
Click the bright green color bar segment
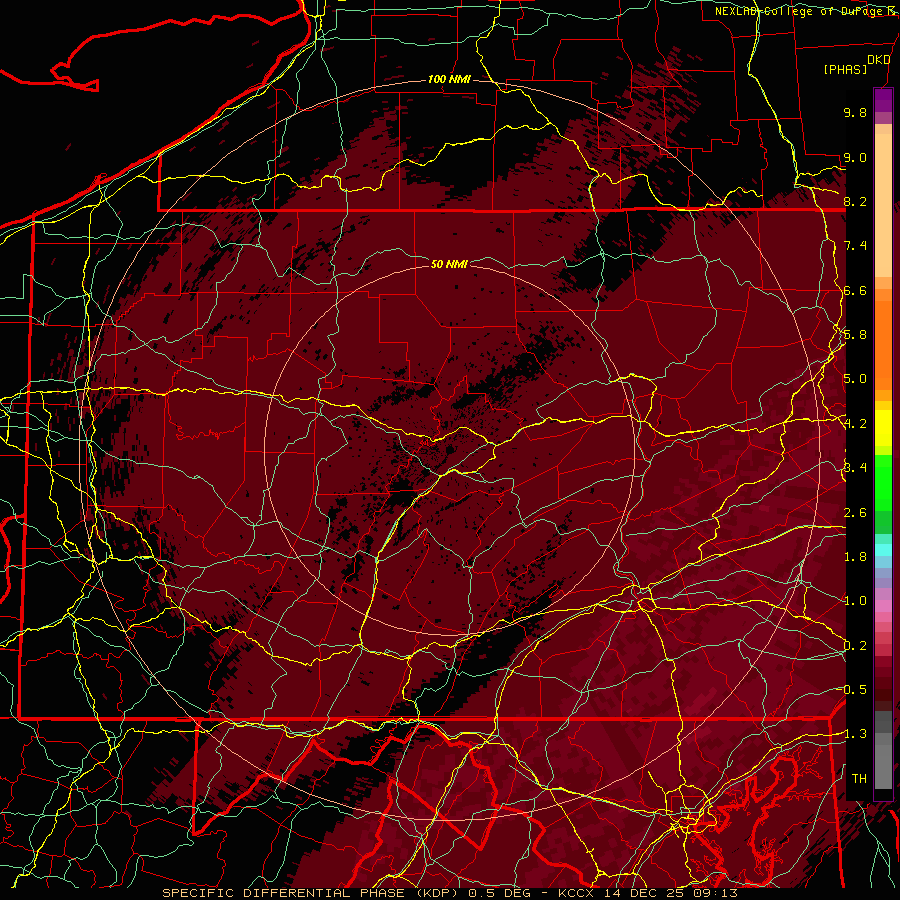[883, 482]
